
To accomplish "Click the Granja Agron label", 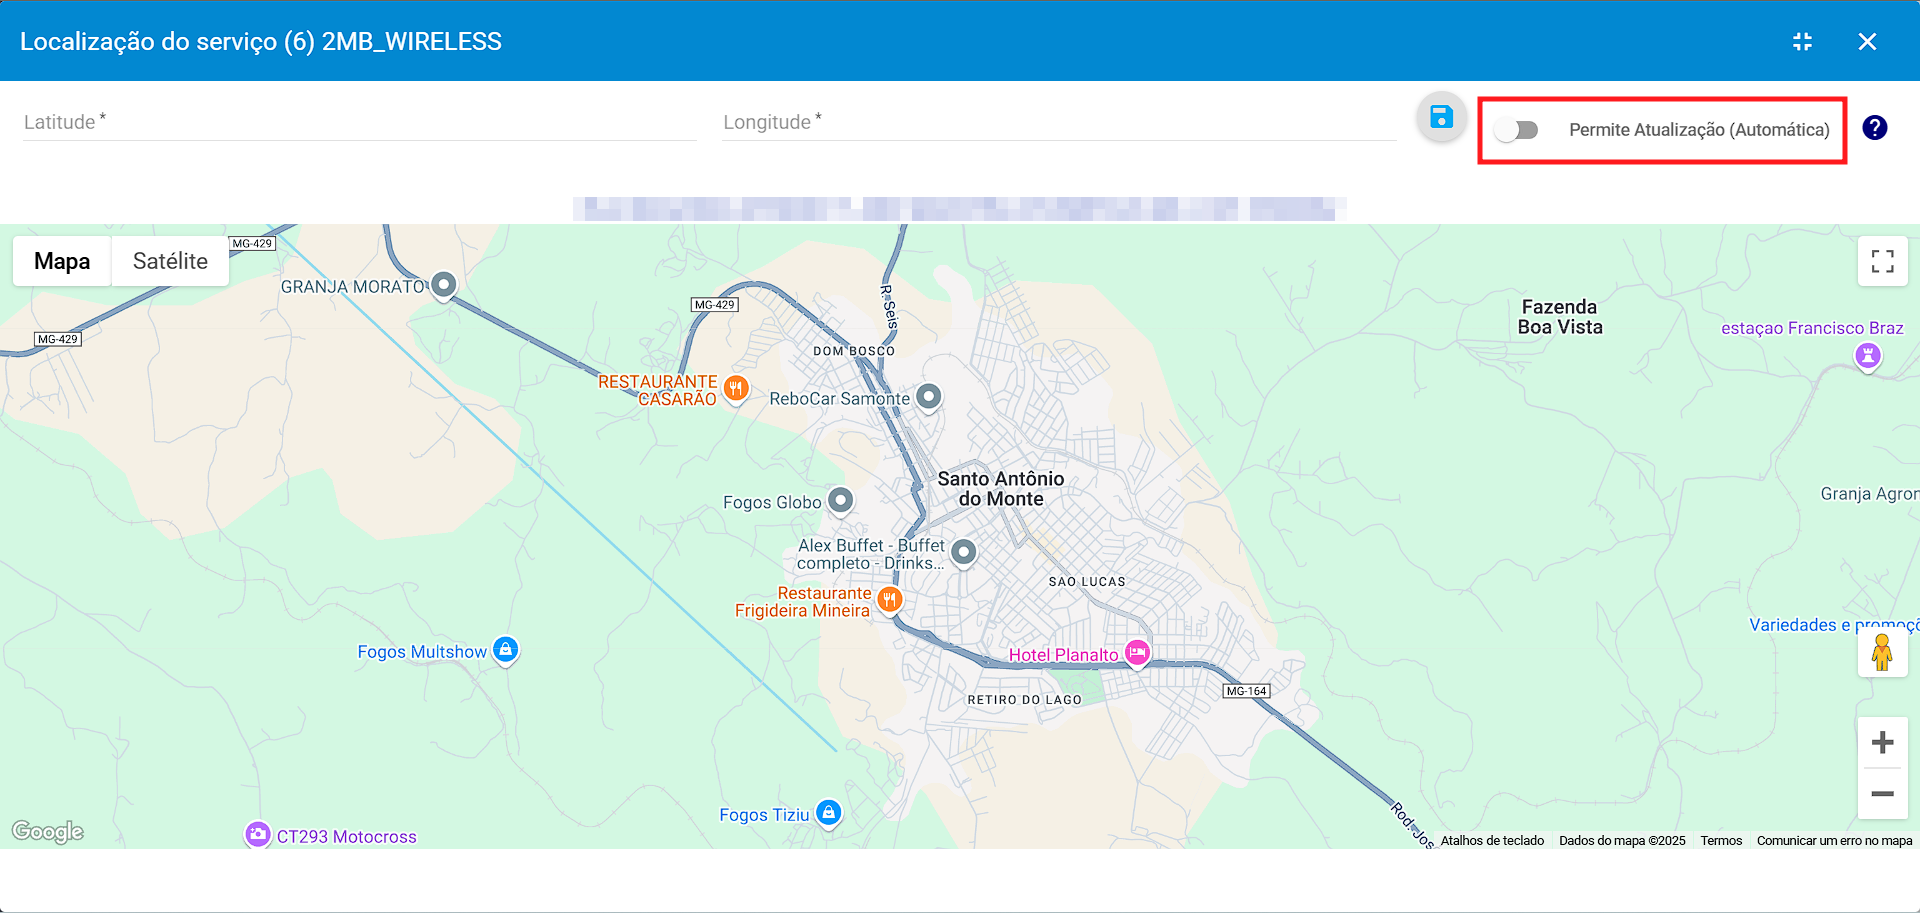I will tap(1869, 494).
